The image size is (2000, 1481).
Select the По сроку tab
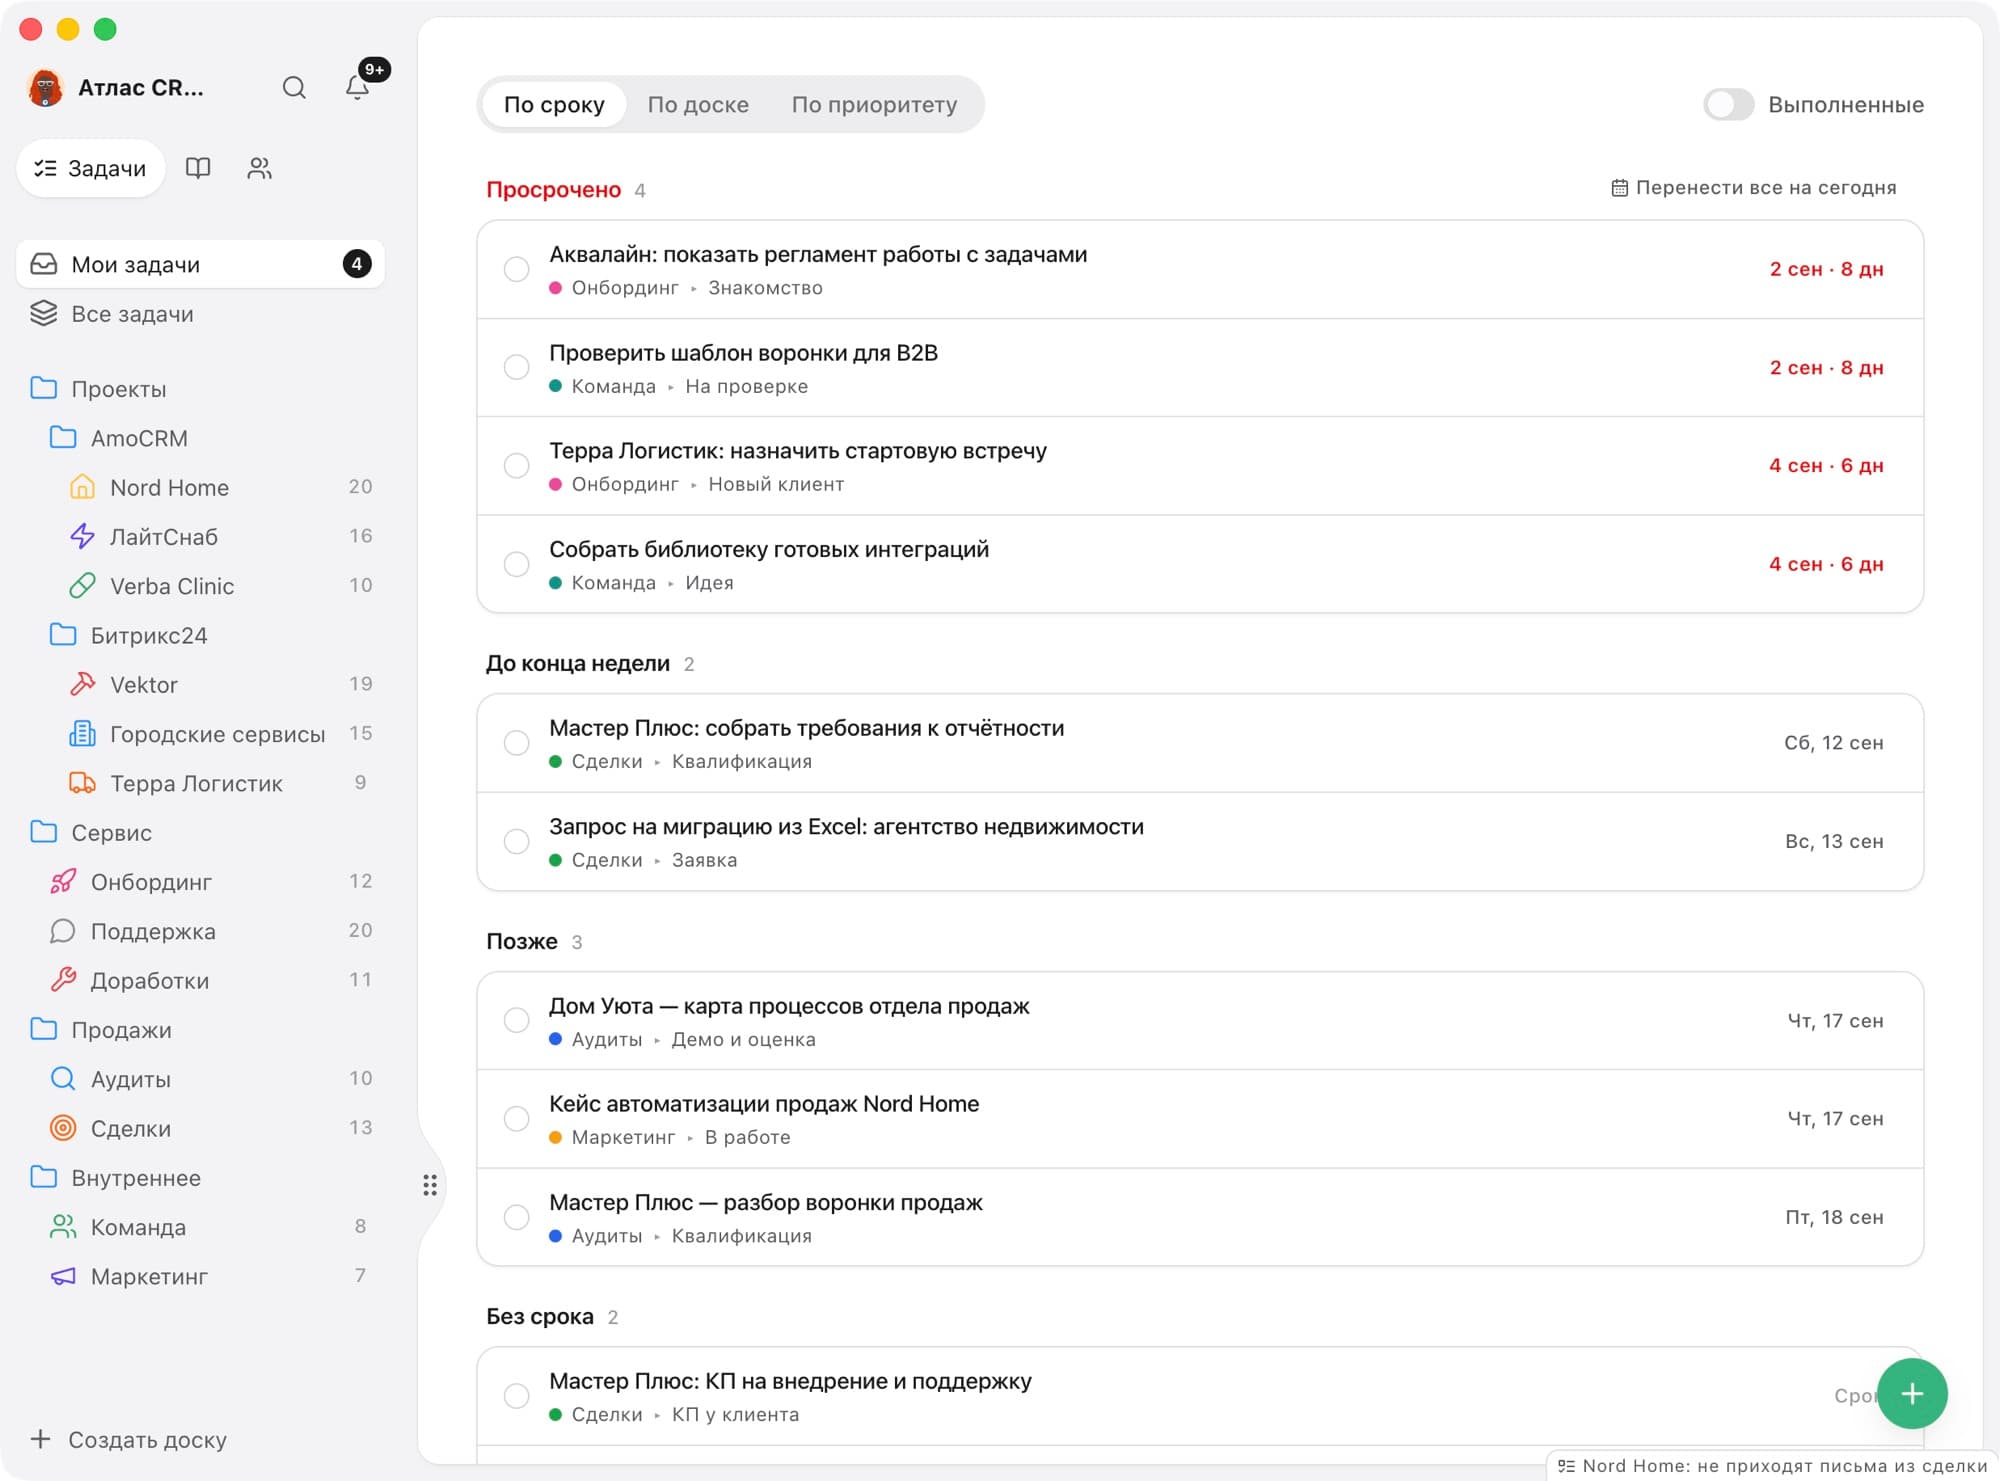pos(554,104)
